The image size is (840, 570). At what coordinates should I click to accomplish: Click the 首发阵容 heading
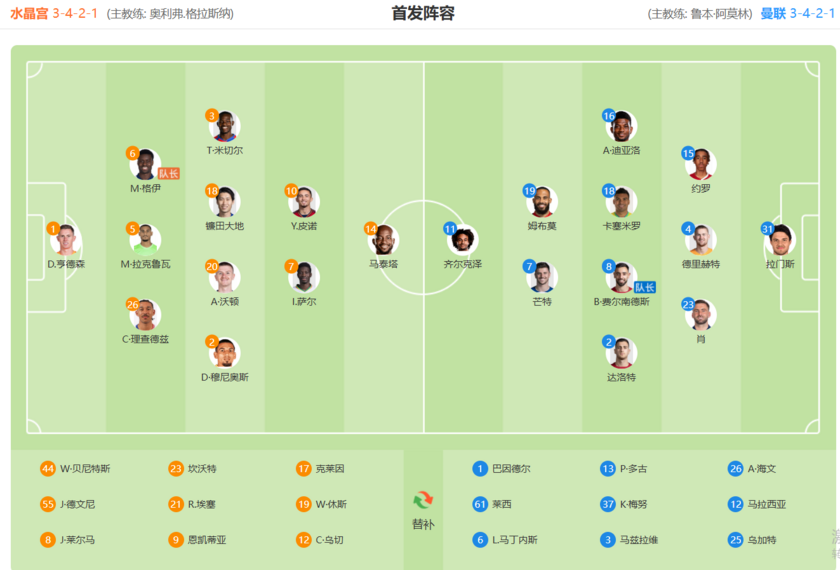(423, 14)
